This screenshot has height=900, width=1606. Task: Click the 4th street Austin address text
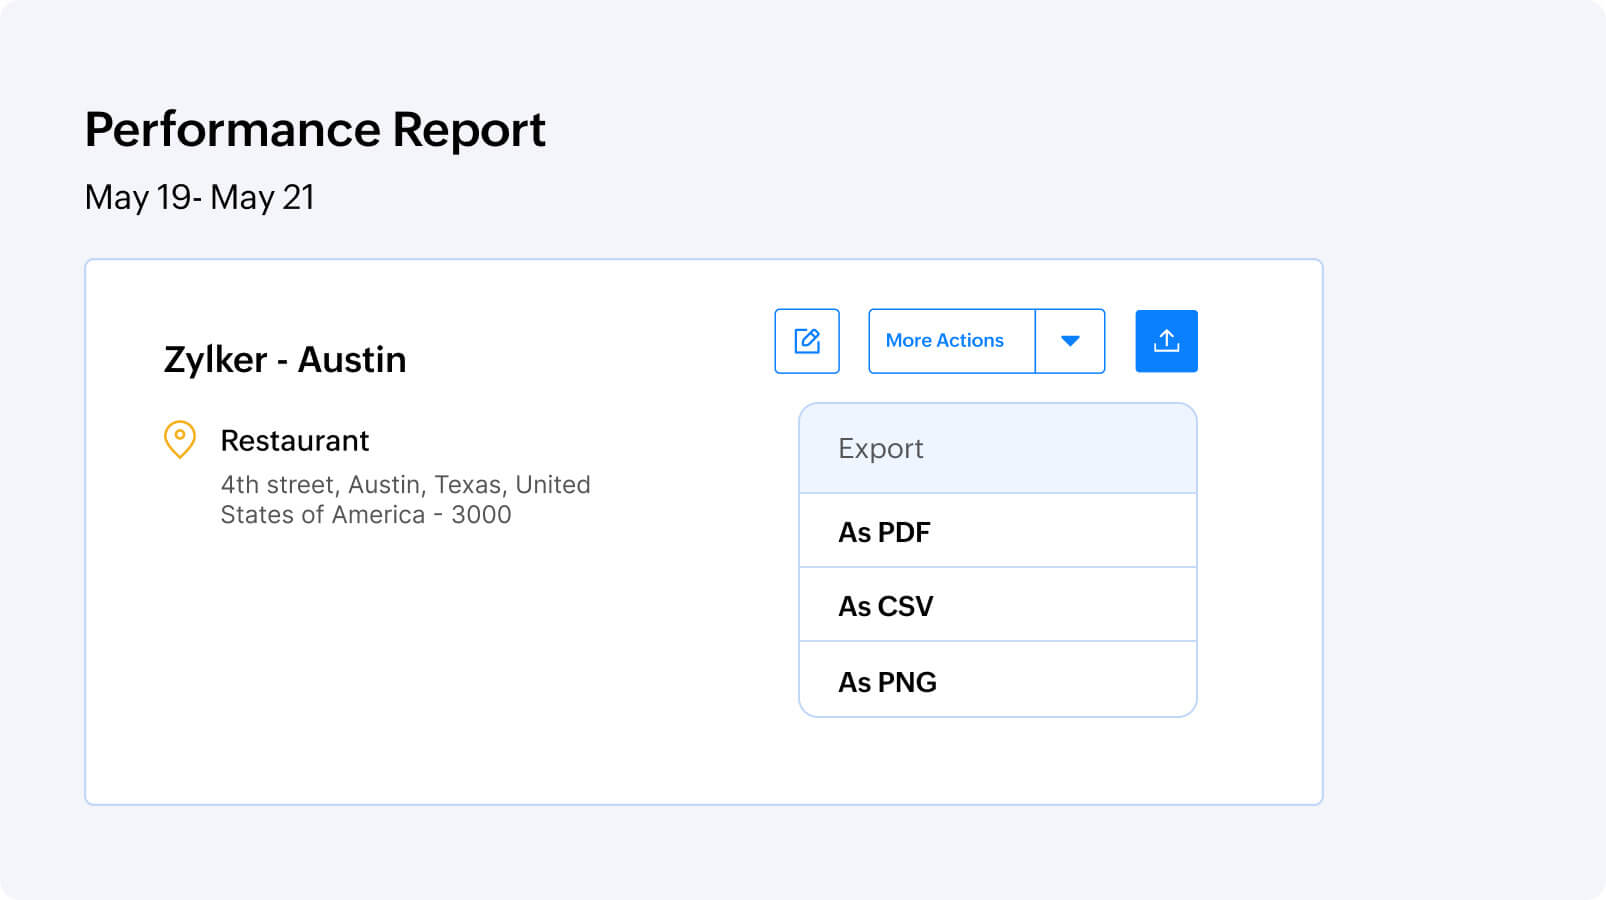coord(405,499)
